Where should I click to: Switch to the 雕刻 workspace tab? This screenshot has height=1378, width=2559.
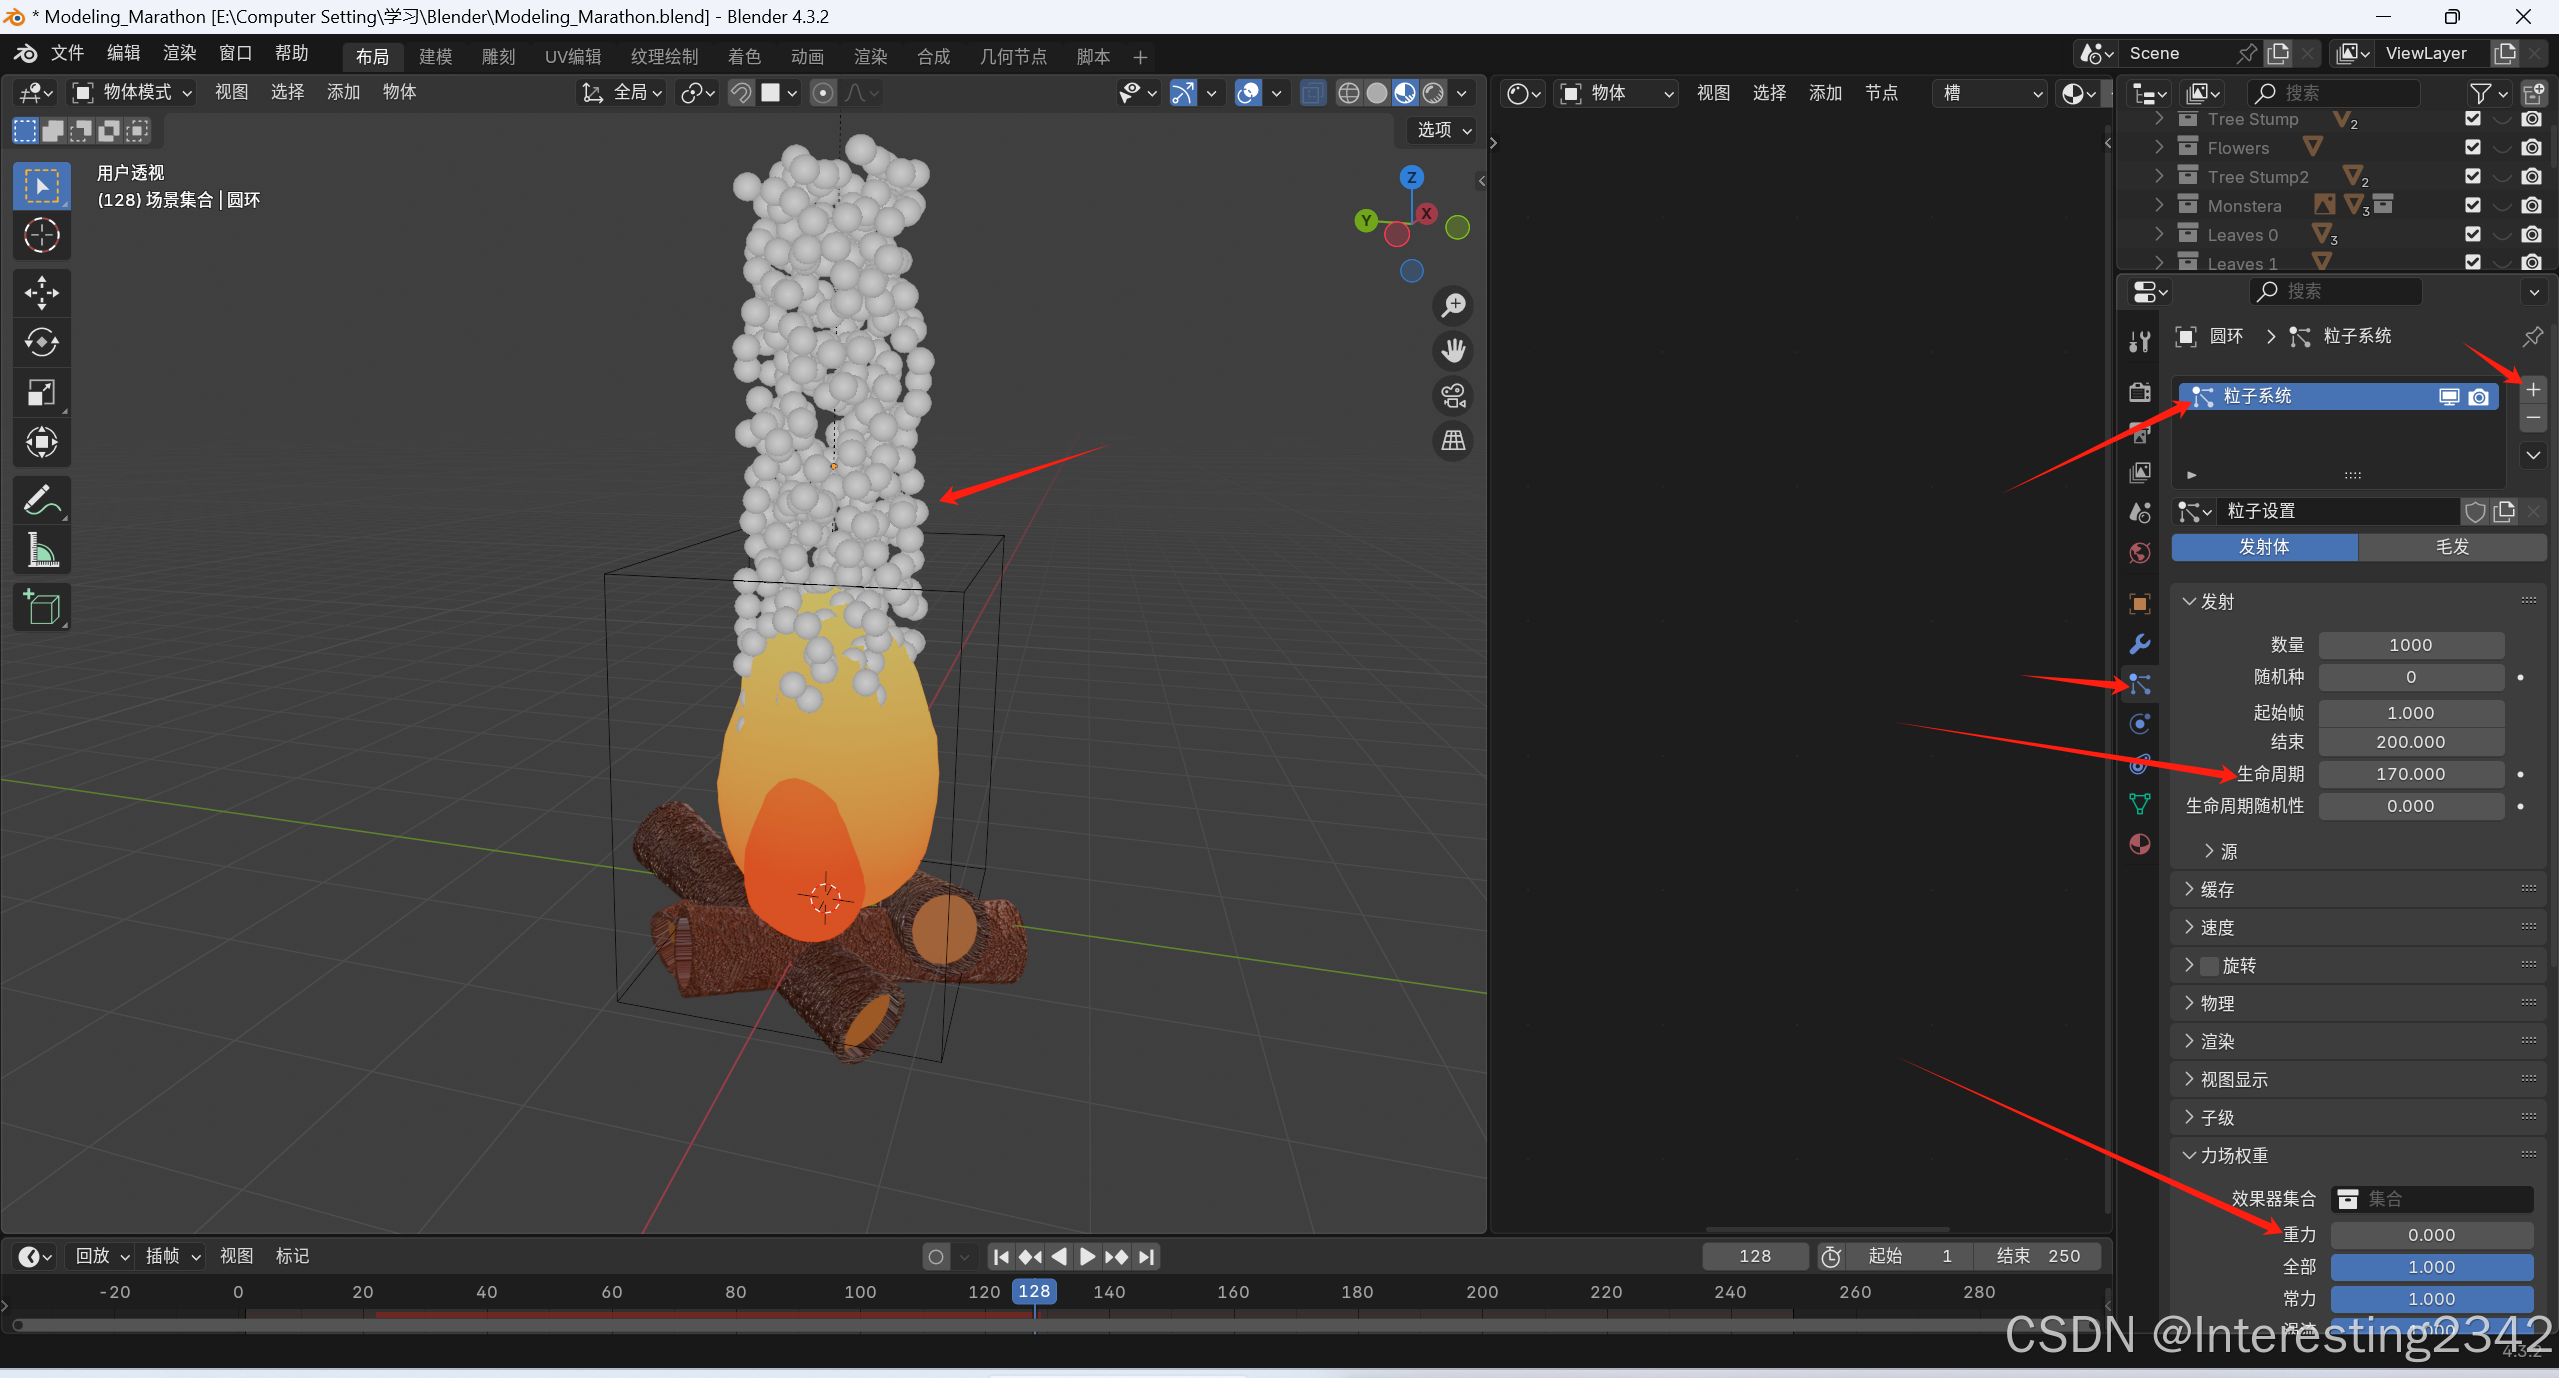[498, 57]
